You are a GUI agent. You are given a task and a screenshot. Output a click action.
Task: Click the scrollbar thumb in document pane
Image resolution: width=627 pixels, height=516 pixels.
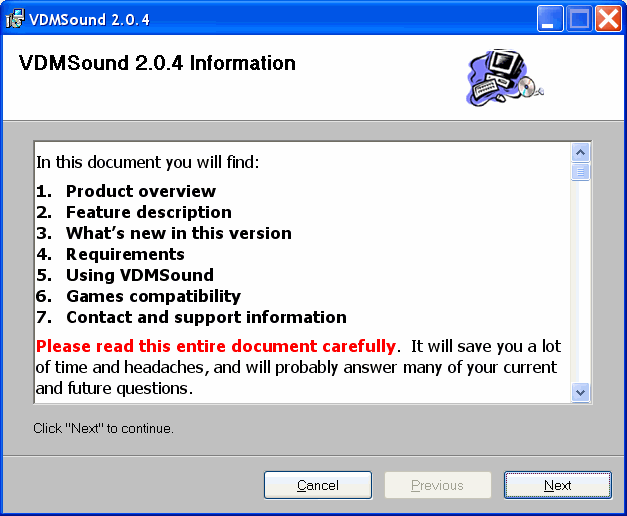[x=581, y=172]
